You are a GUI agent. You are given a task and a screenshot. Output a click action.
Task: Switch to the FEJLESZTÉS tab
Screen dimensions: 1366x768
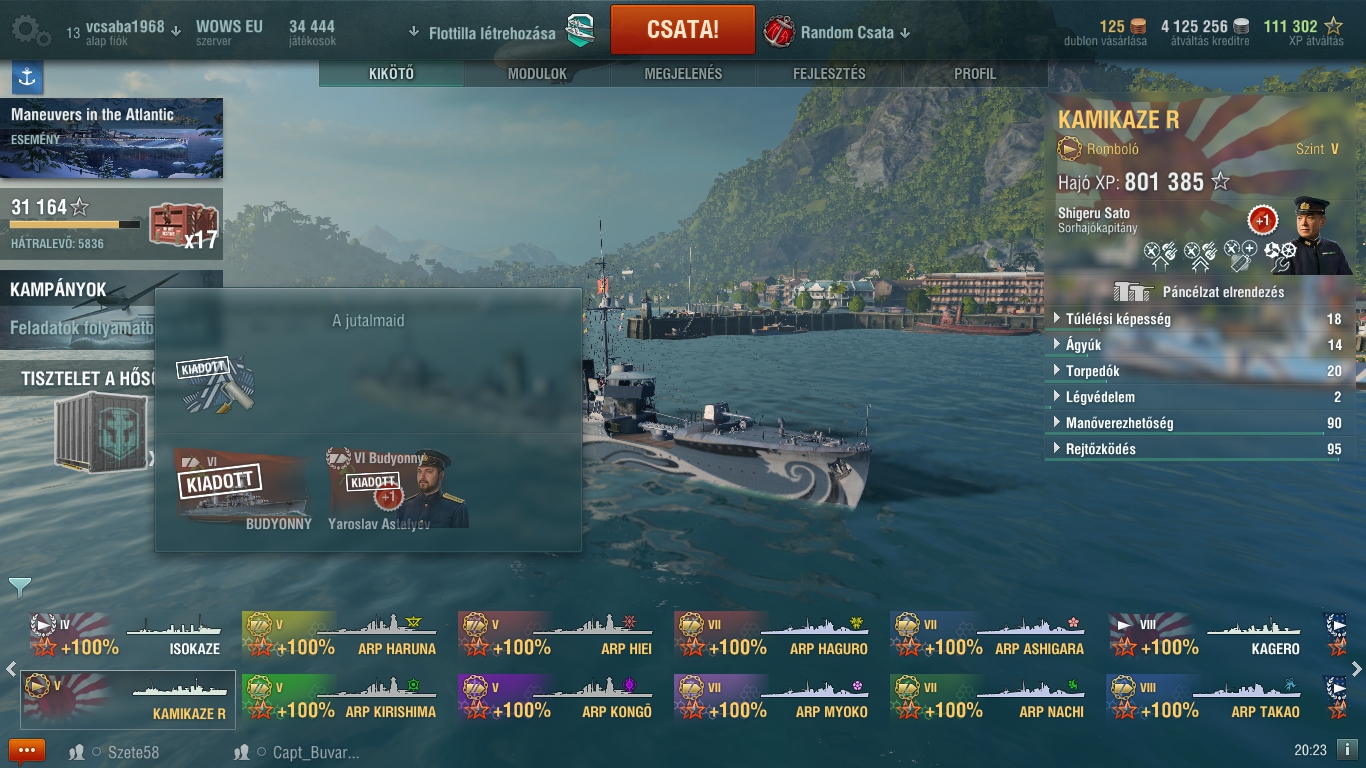point(829,74)
